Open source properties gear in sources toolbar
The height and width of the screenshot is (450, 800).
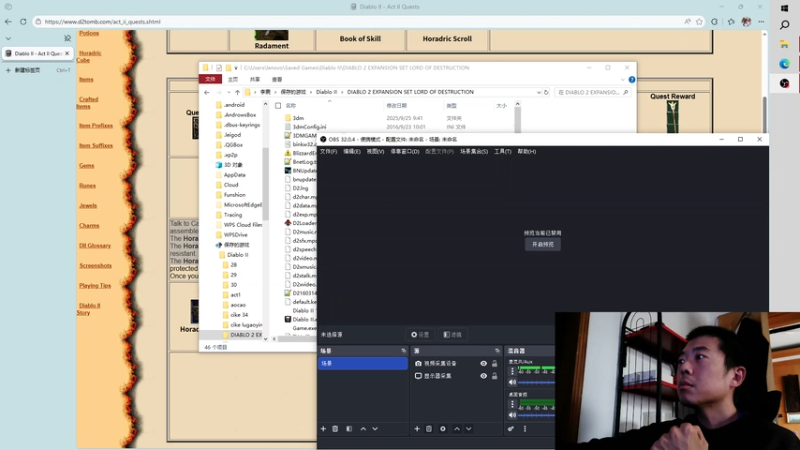pyautogui.click(x=443, y=429)
